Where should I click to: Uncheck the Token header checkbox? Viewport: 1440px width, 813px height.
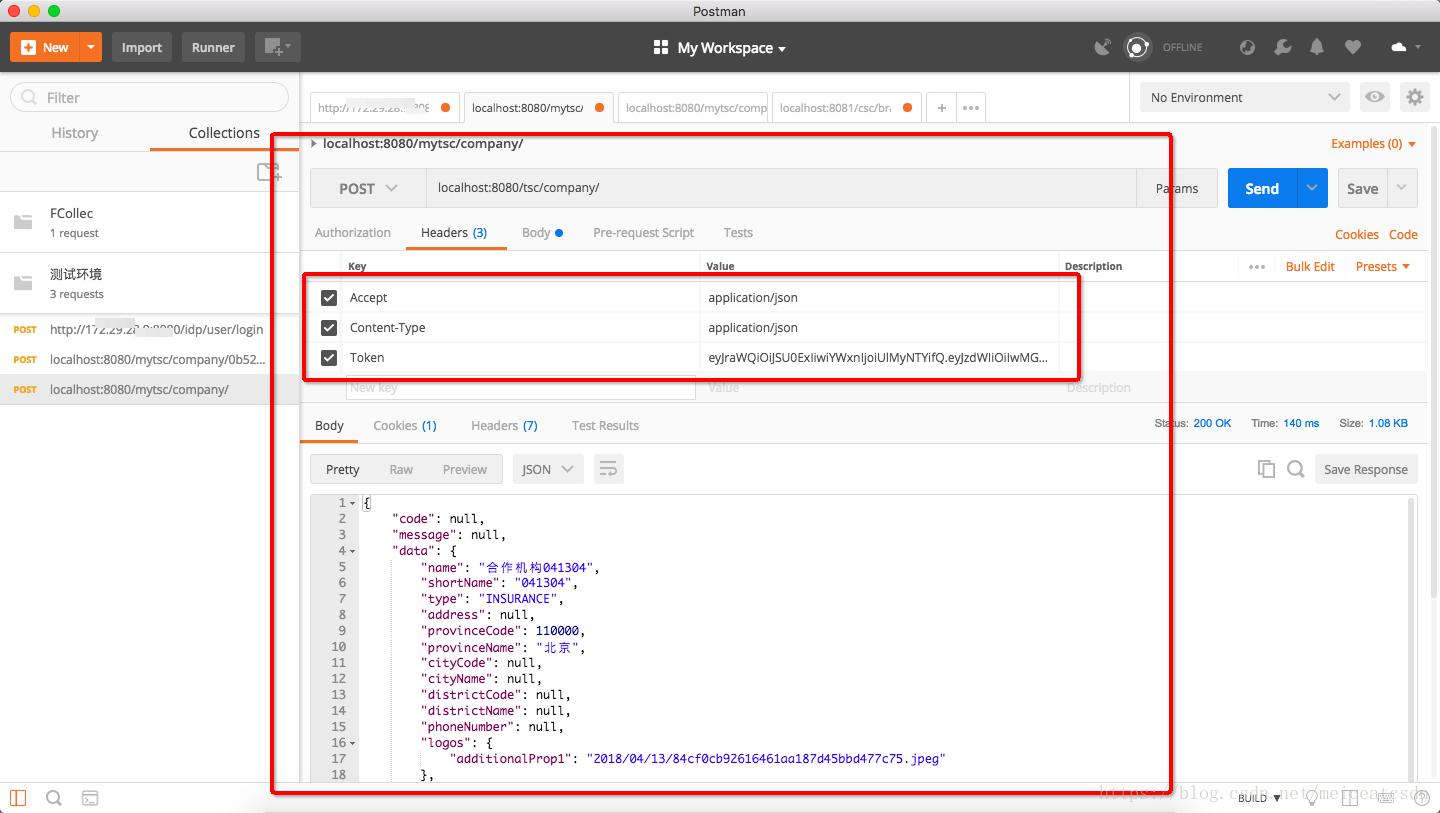tap(329, 358)
